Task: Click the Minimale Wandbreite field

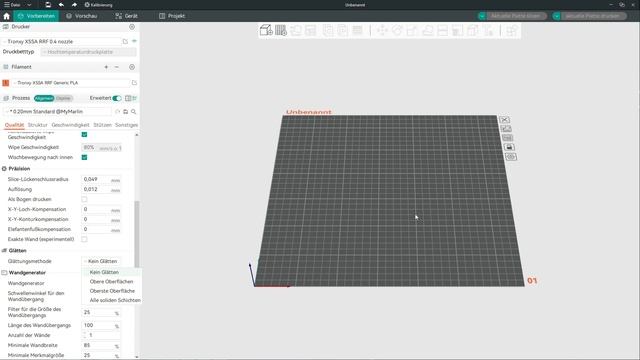Action: pos(102,345)
